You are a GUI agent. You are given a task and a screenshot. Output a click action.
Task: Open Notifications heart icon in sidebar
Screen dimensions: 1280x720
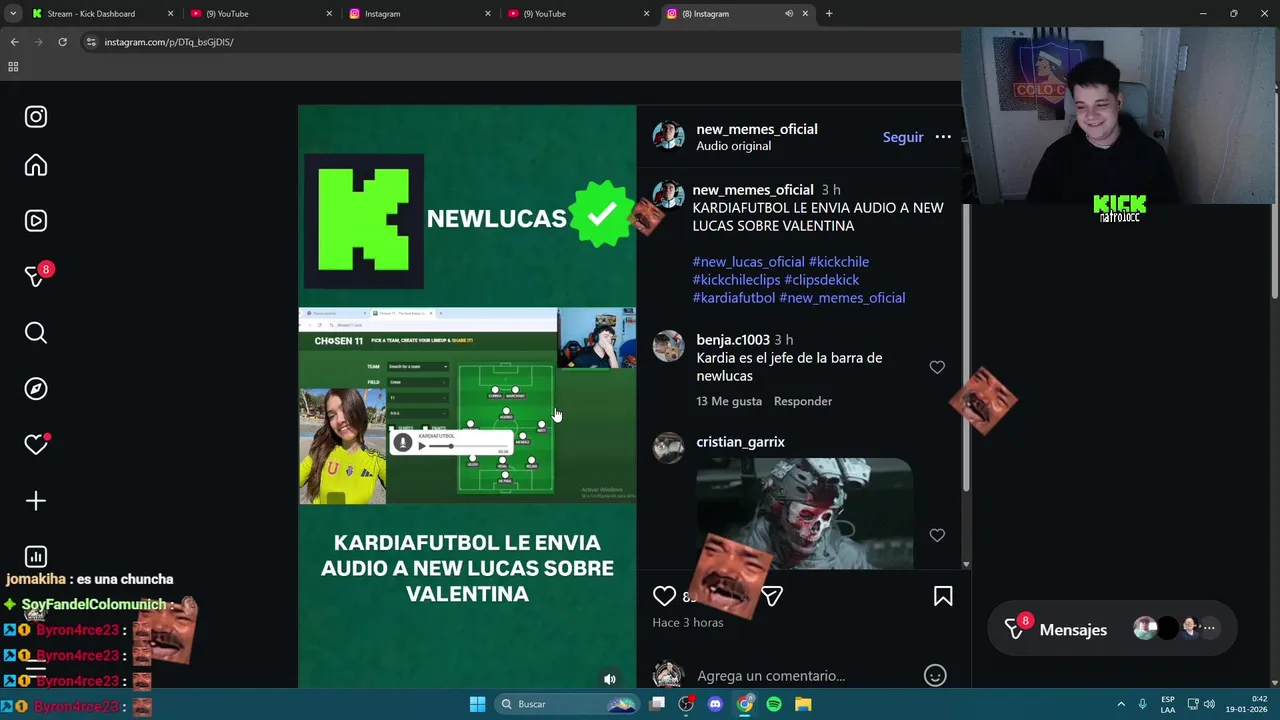point(36,445)
